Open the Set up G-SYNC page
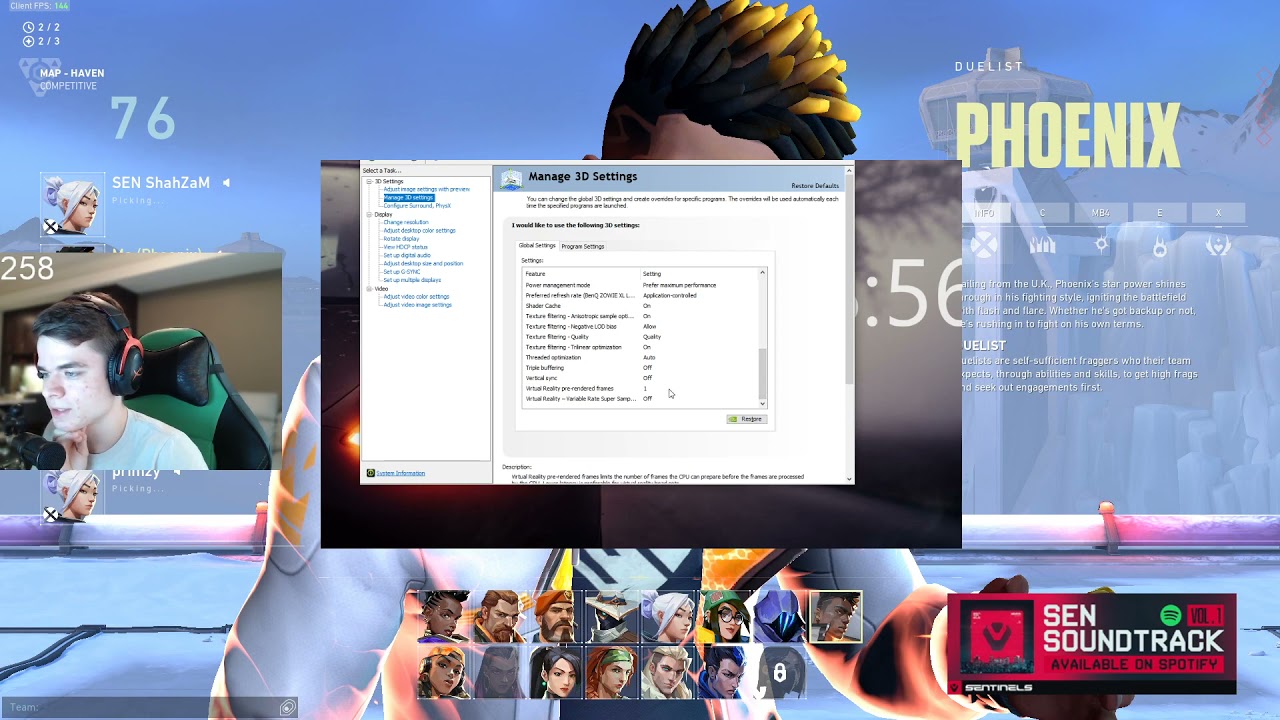 tap(401, 271)
